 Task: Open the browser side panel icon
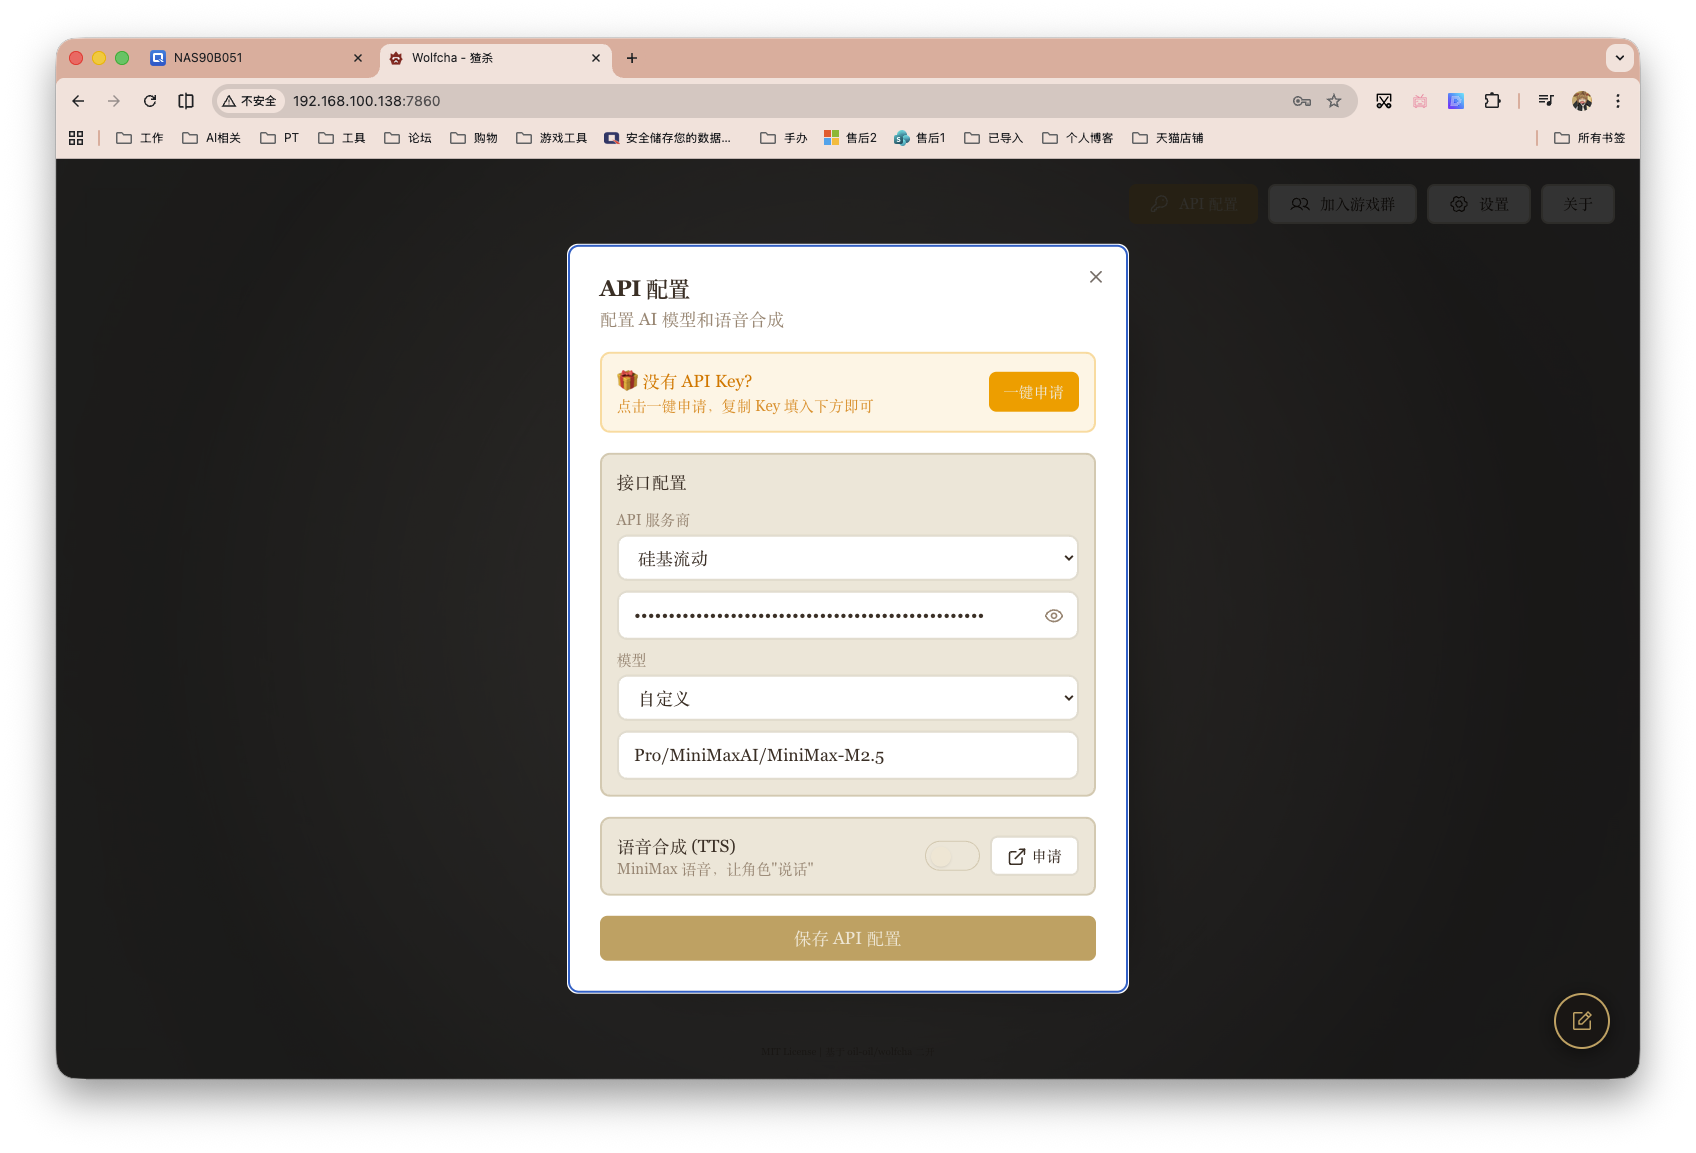click(x=186, y=101)
